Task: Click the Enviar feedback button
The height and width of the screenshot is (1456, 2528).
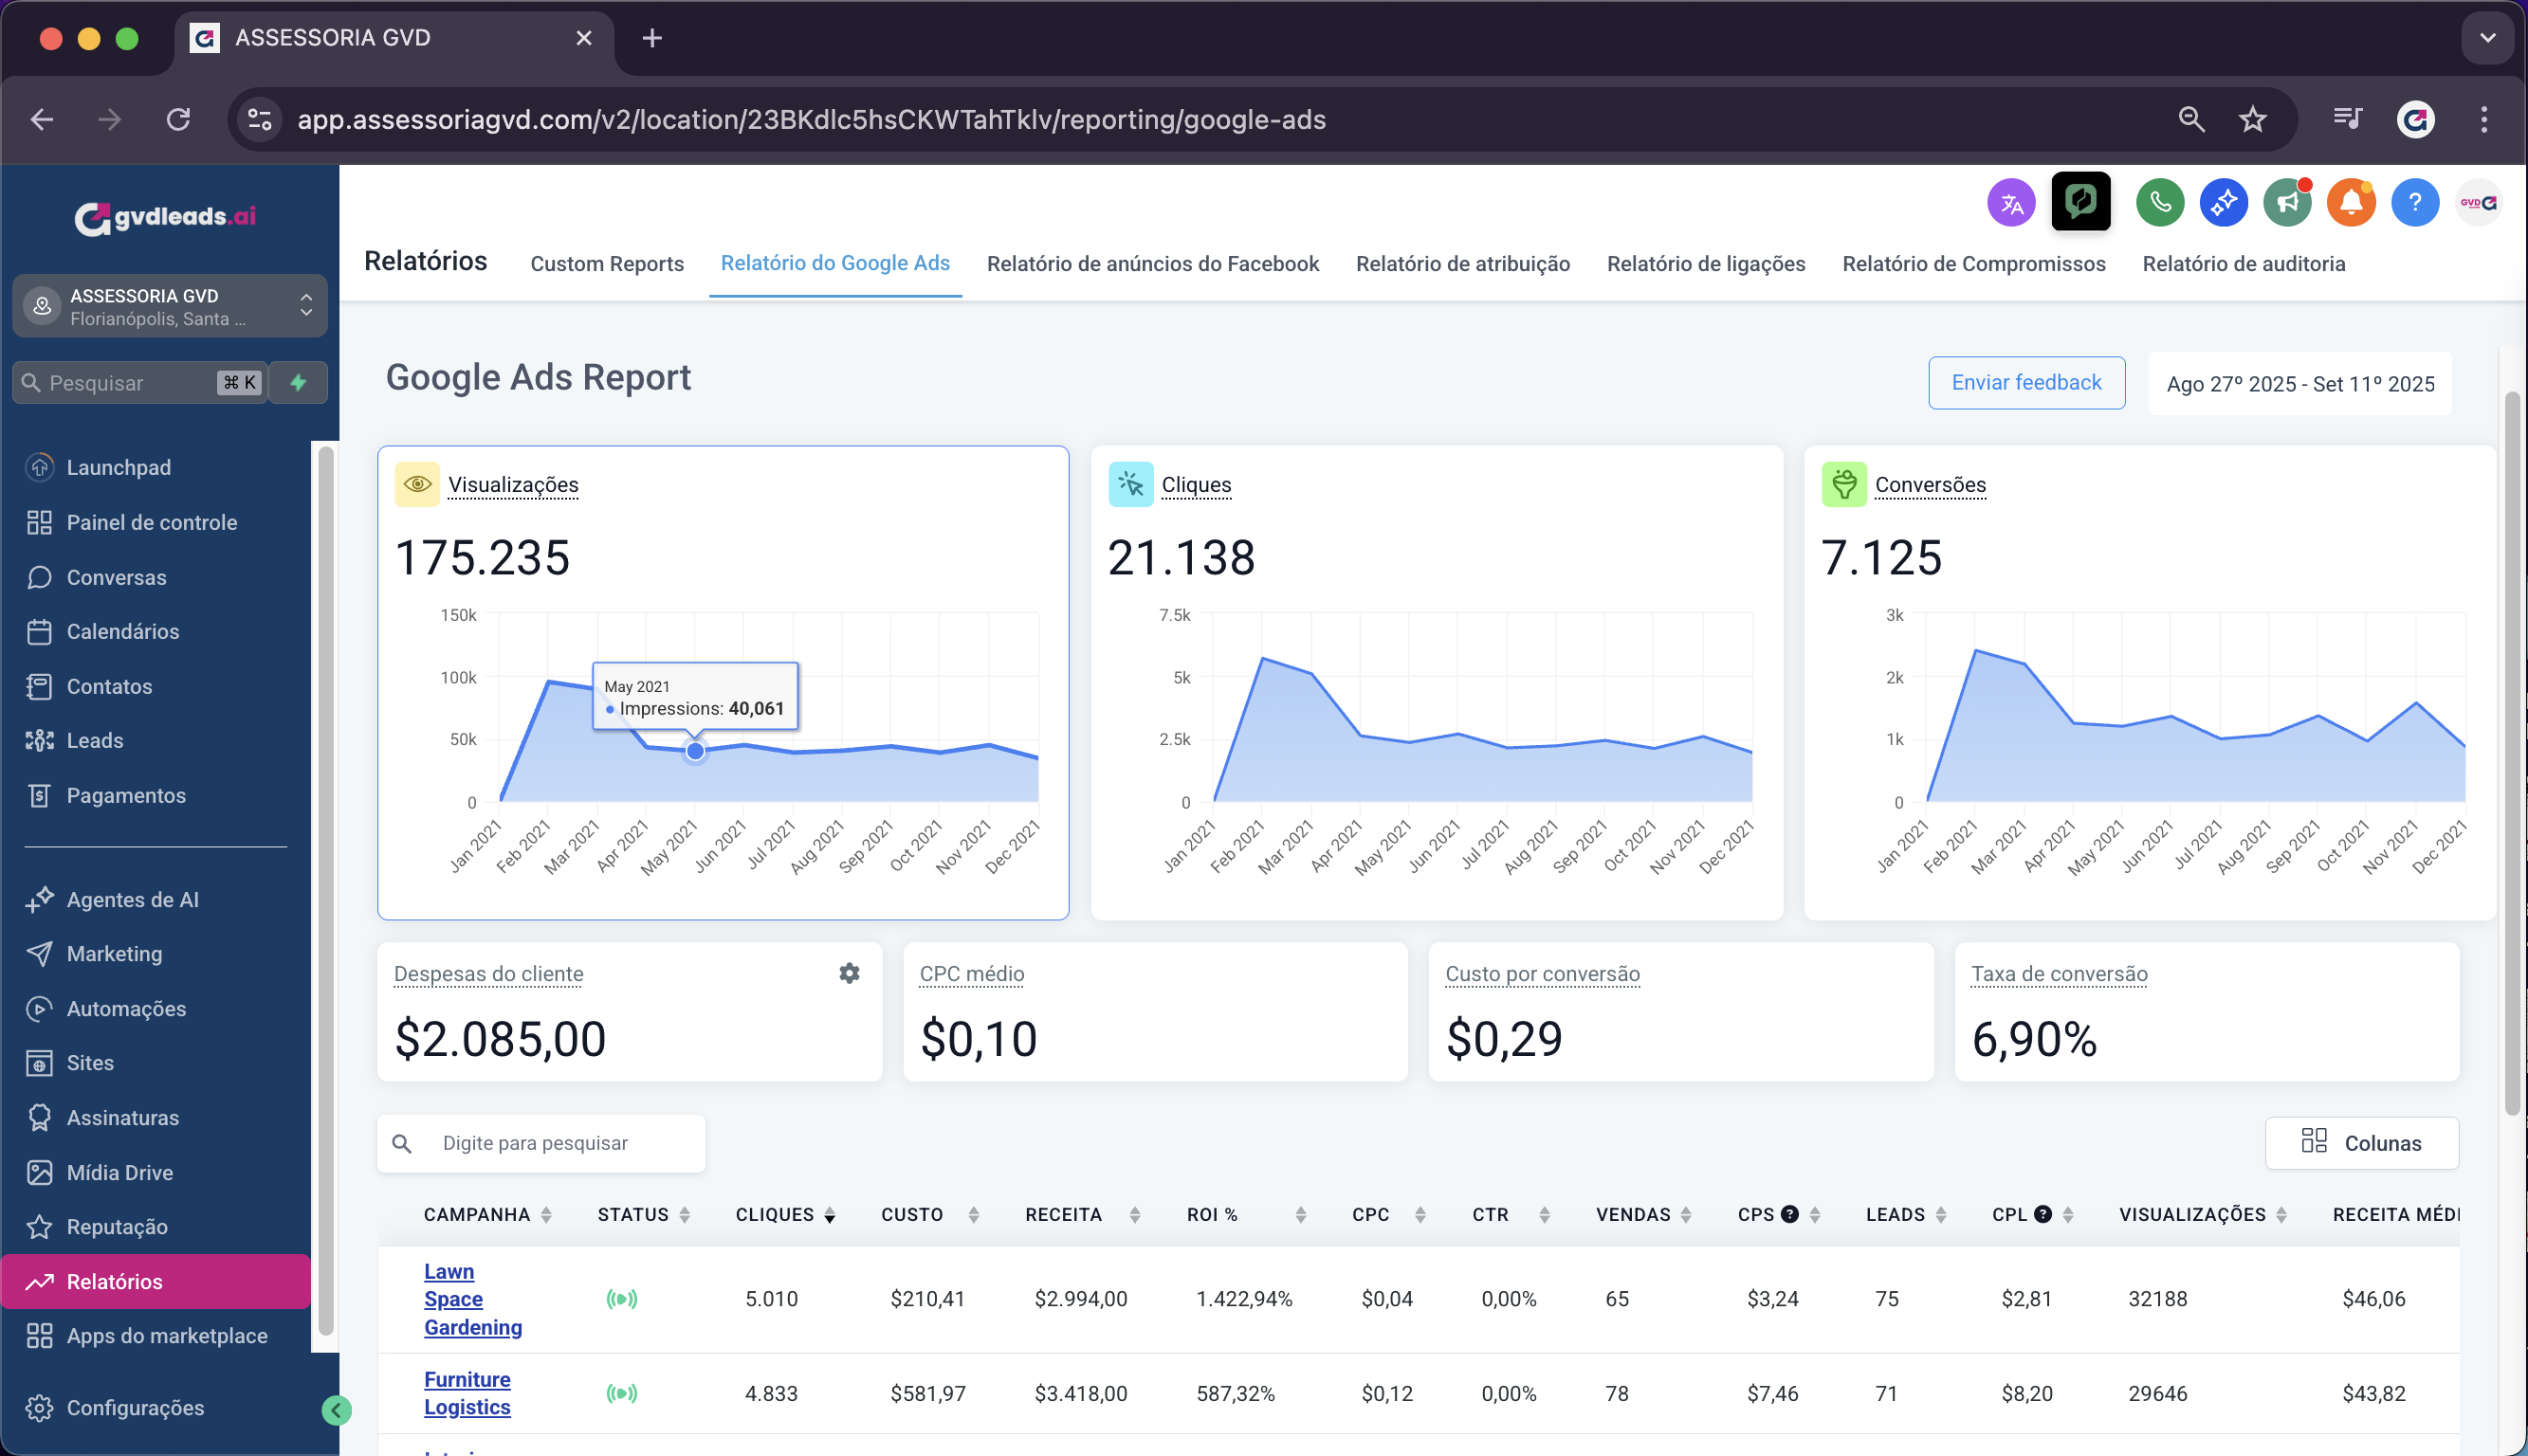Action: click(x=2026, y=383)
